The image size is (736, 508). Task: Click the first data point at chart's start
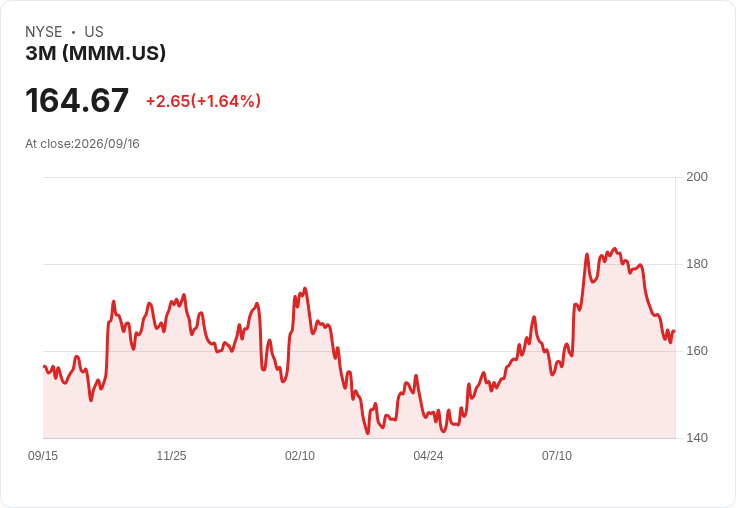click(x=44, y=366)
